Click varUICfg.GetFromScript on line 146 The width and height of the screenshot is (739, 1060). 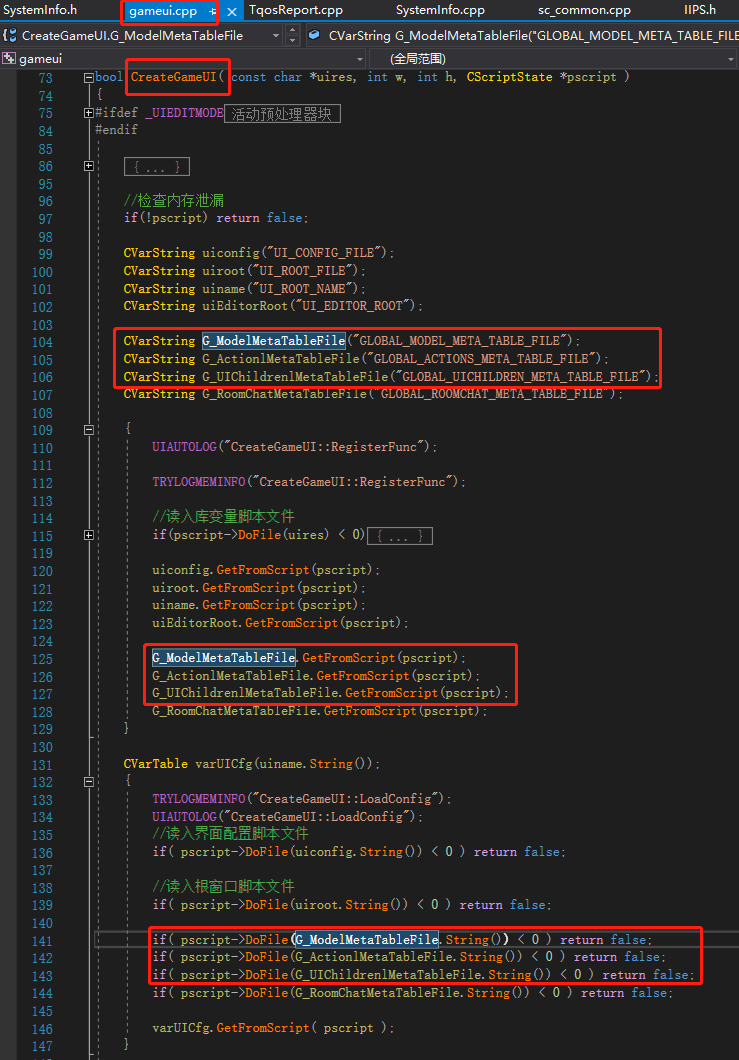click(x=231, y=1028)
